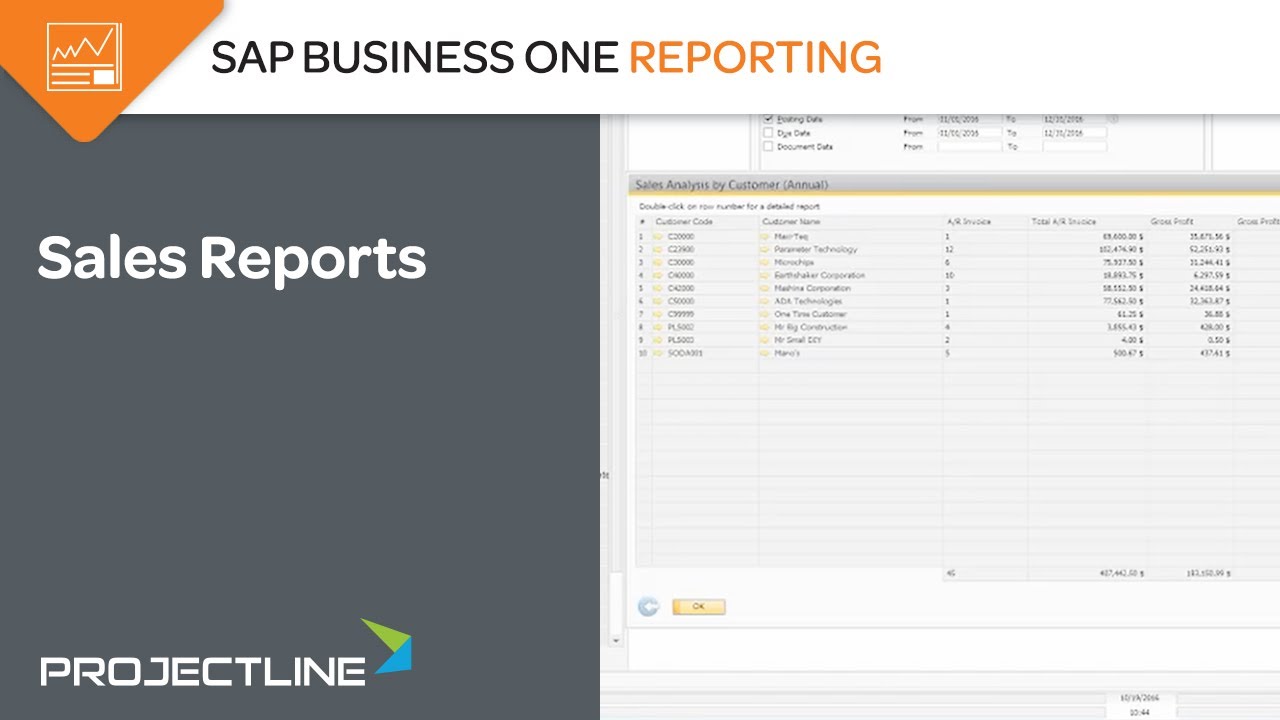Click the Due Date From field
Image resolution: width=1280 pixels, height=720 pixels.
969,133
